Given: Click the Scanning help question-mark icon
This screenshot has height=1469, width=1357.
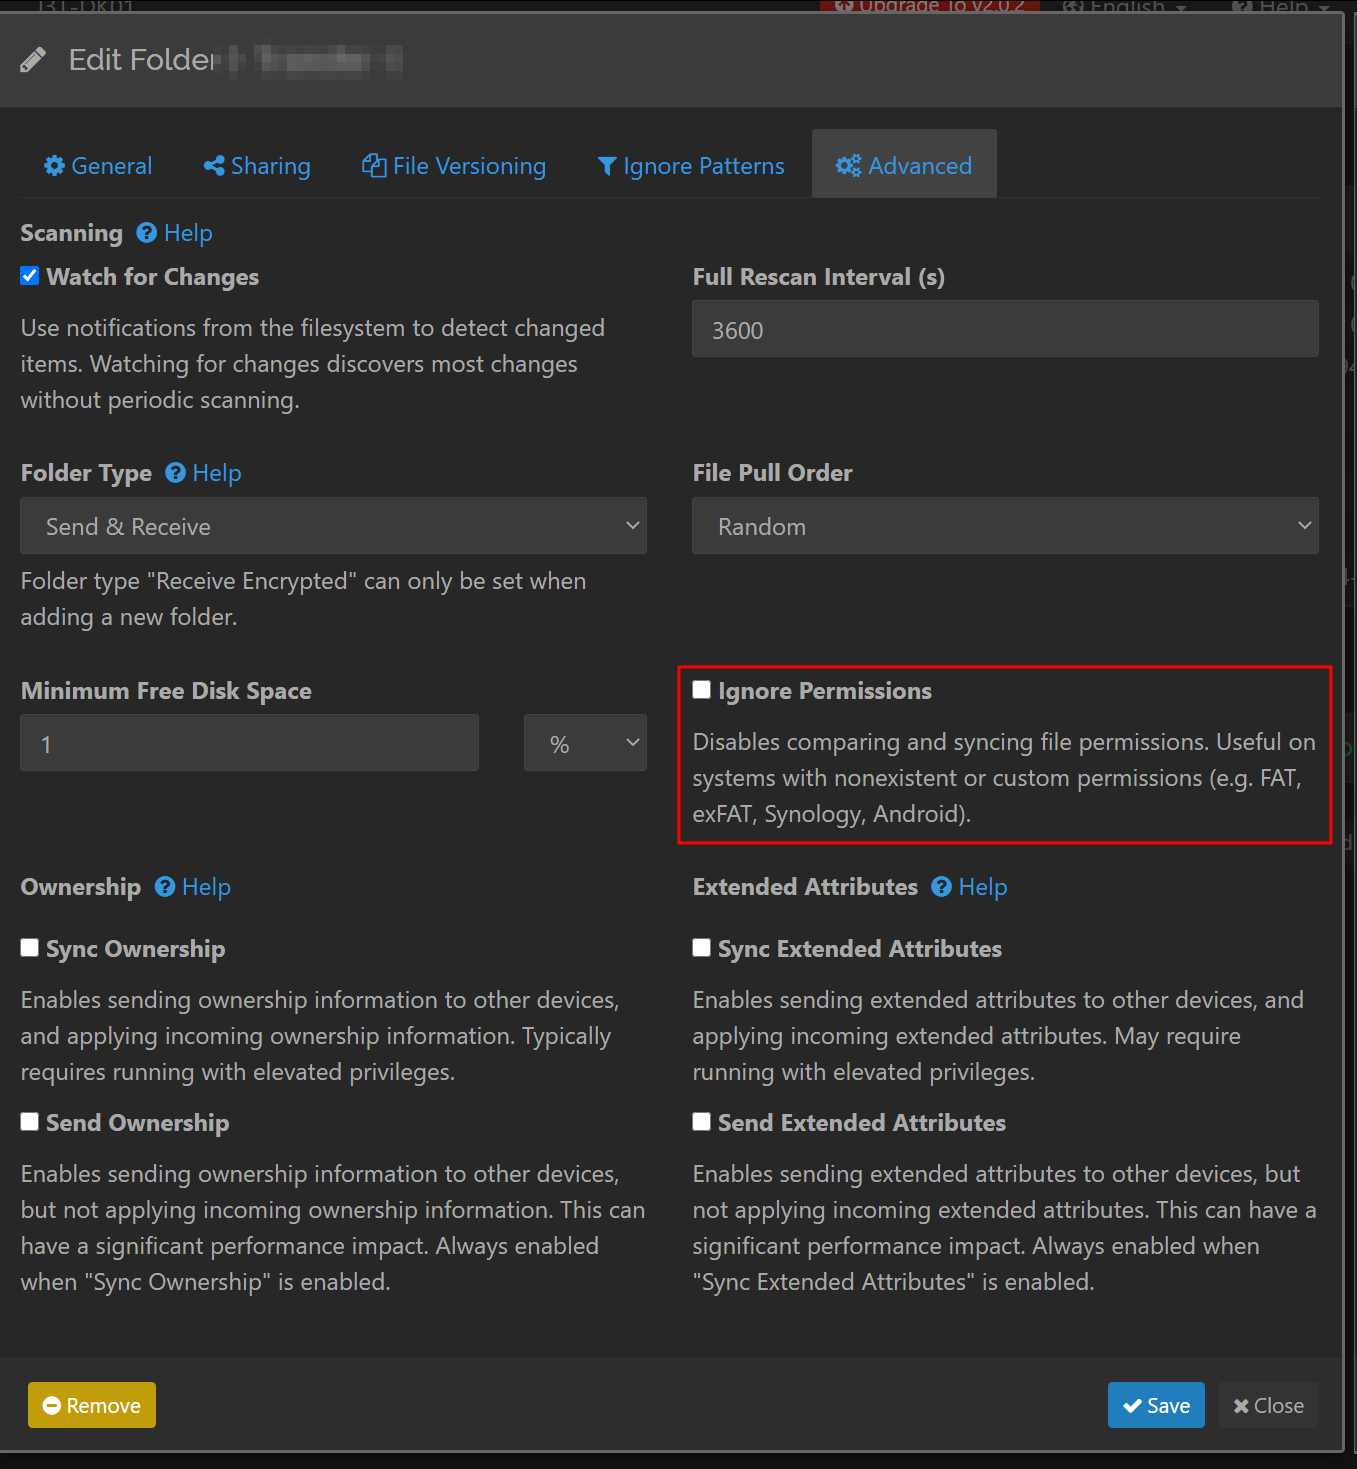Looking at the screenshot, I should point(147,233).
